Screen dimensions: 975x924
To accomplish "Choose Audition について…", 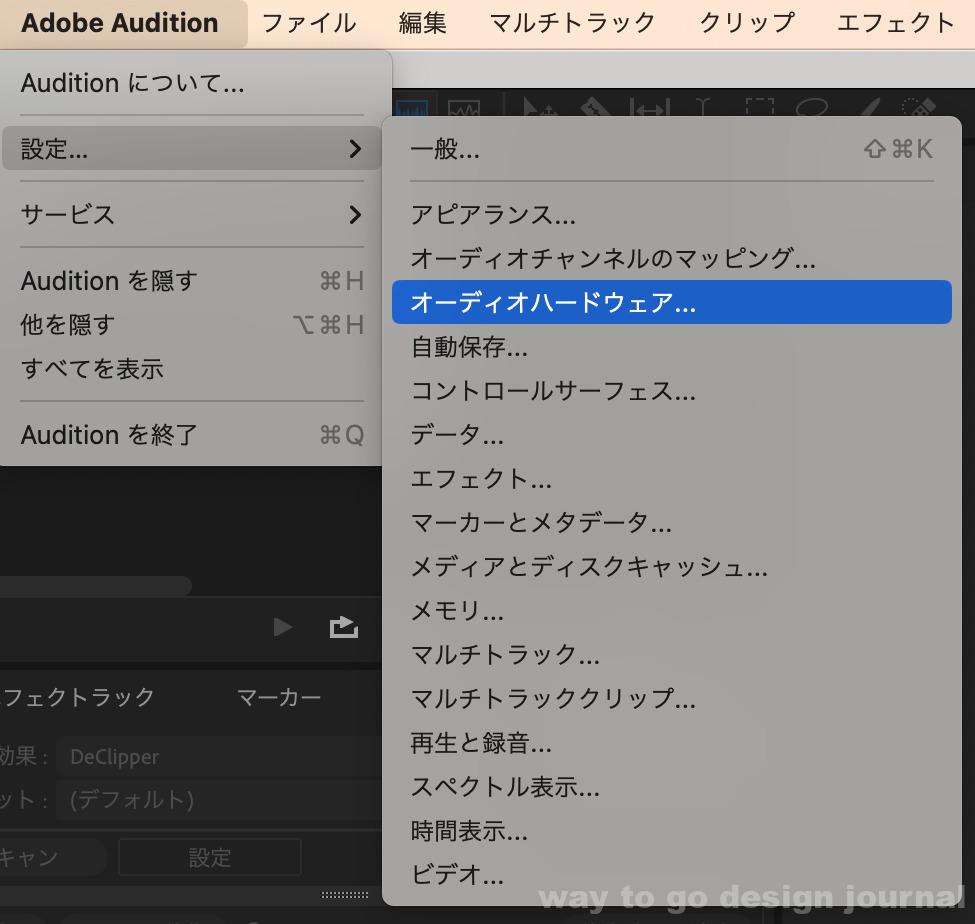I will pyautogui.click(x=132, y=83).
